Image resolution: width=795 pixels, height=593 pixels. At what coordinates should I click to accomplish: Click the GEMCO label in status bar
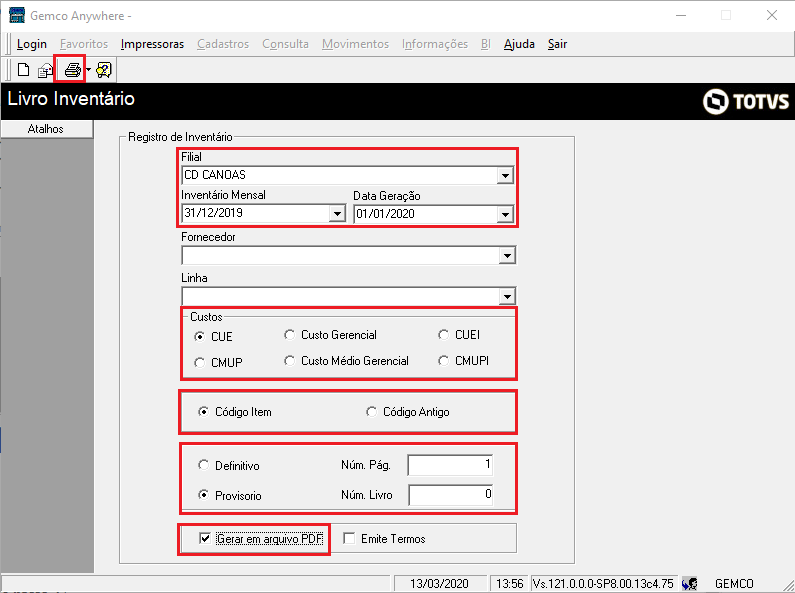click(734, 583)
